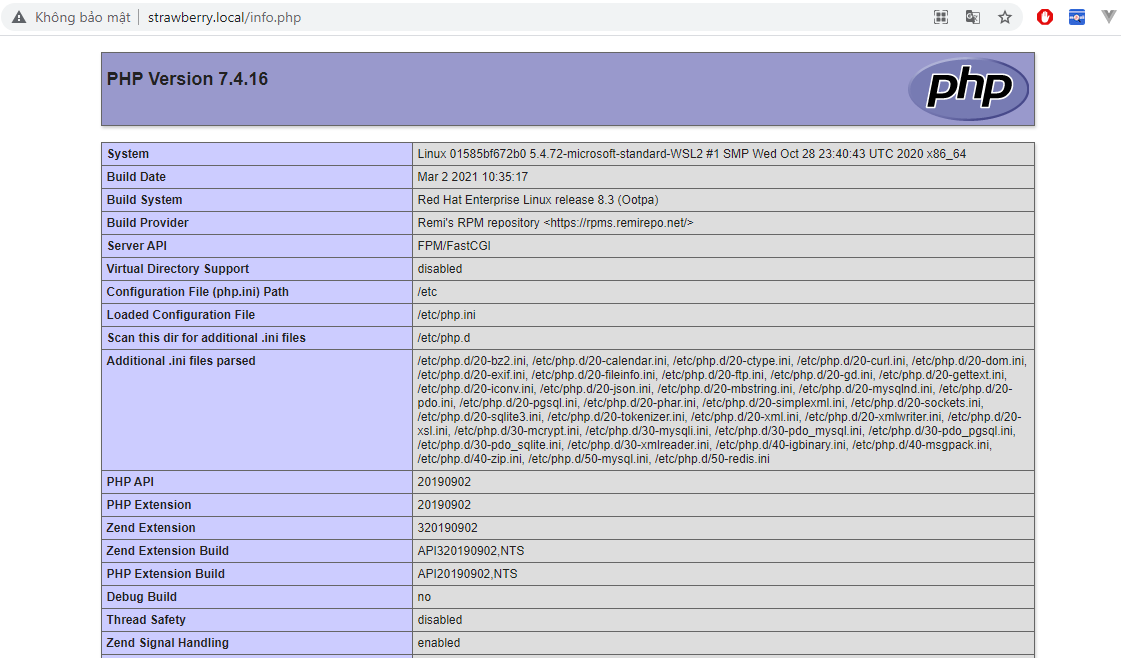1121x658 pixels.
Task: Select the Configuration File (php.ini) Path label
Action: click(197, 291)
